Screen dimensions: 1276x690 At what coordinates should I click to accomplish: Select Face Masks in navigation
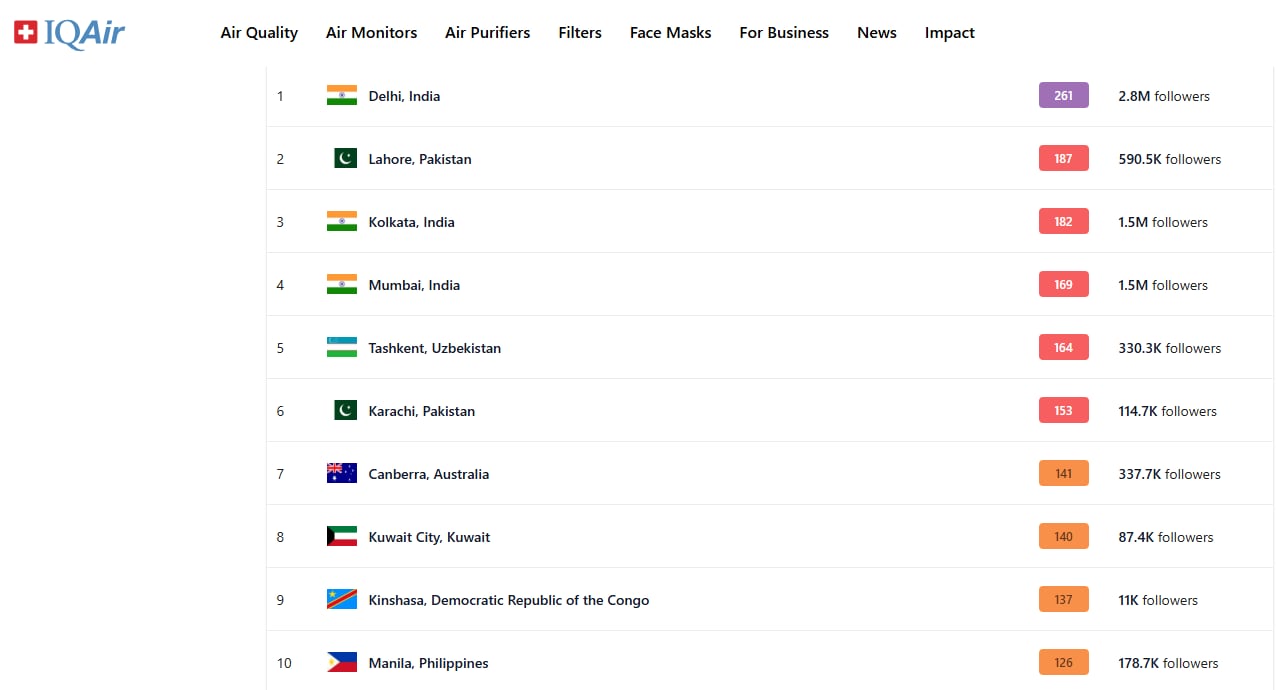pos(670,33)
